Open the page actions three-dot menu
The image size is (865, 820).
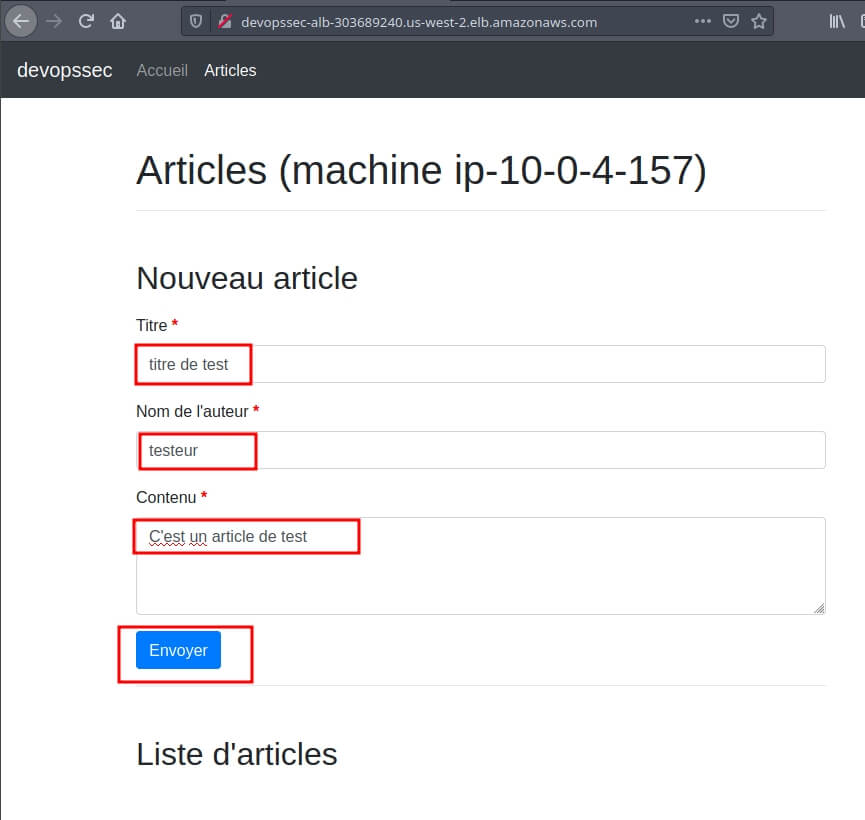pyautogui.click(x=703, y=21)
